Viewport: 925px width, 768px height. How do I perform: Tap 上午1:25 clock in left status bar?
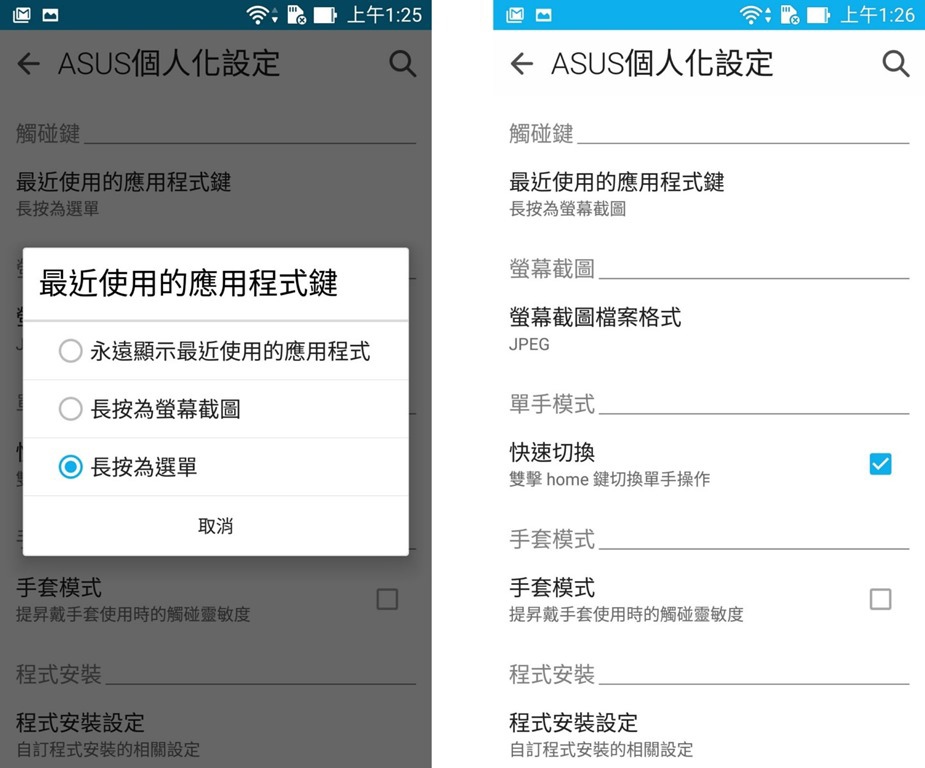pos(384,15)
